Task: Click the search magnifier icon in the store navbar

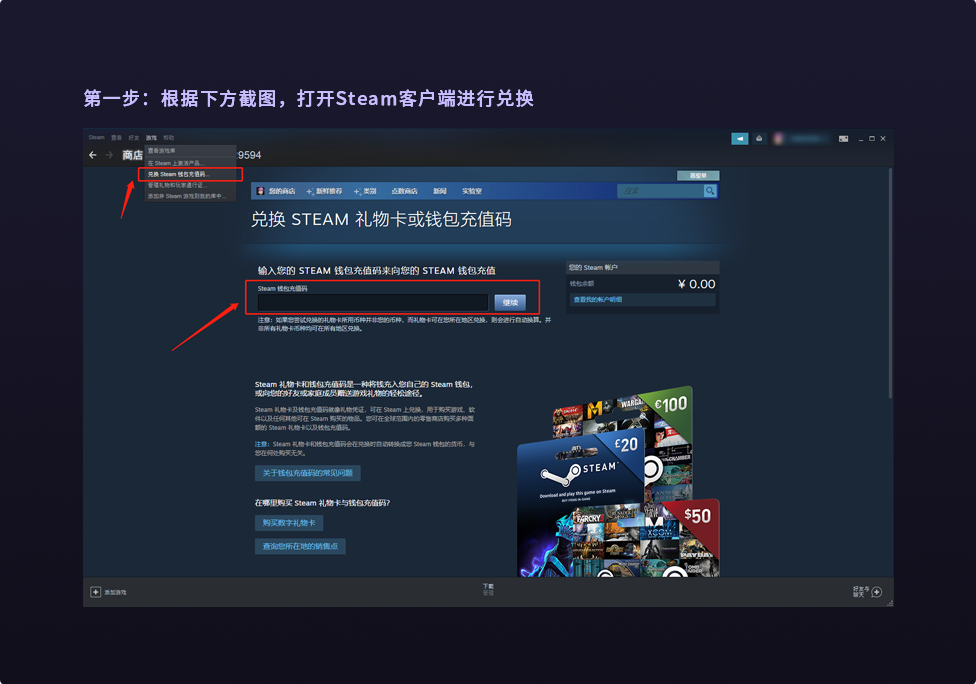Action: click(x=709, y=190)
